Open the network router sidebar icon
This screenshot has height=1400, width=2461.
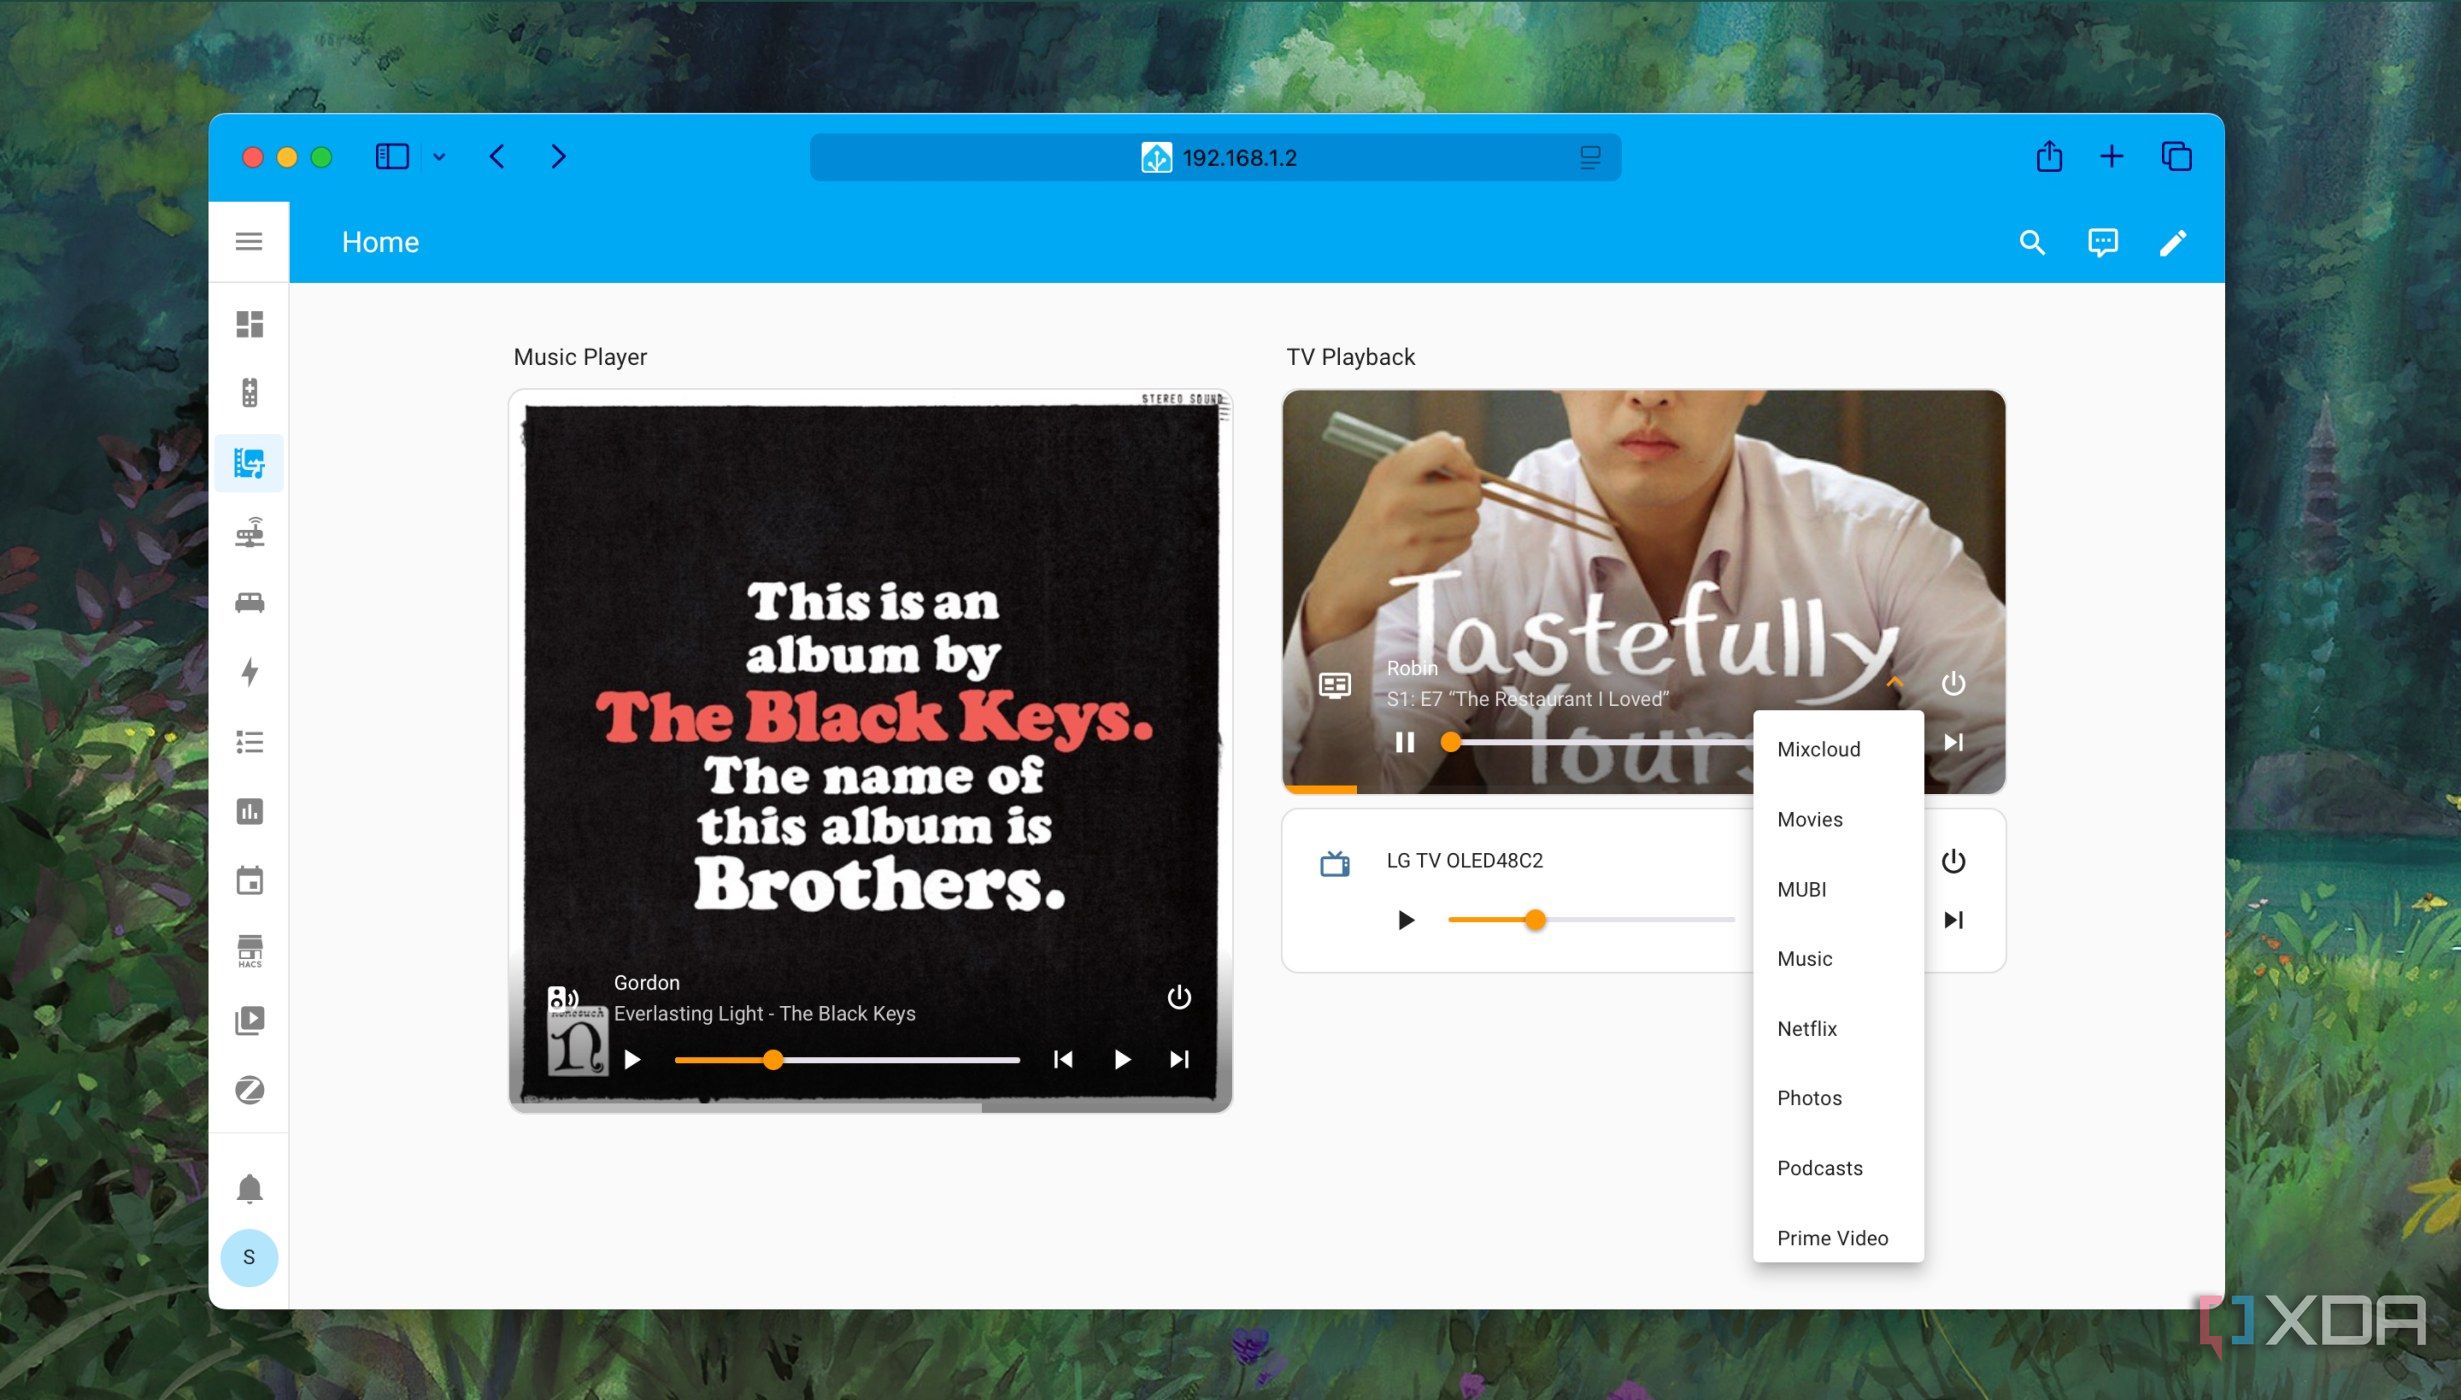(x=249, y=533)
